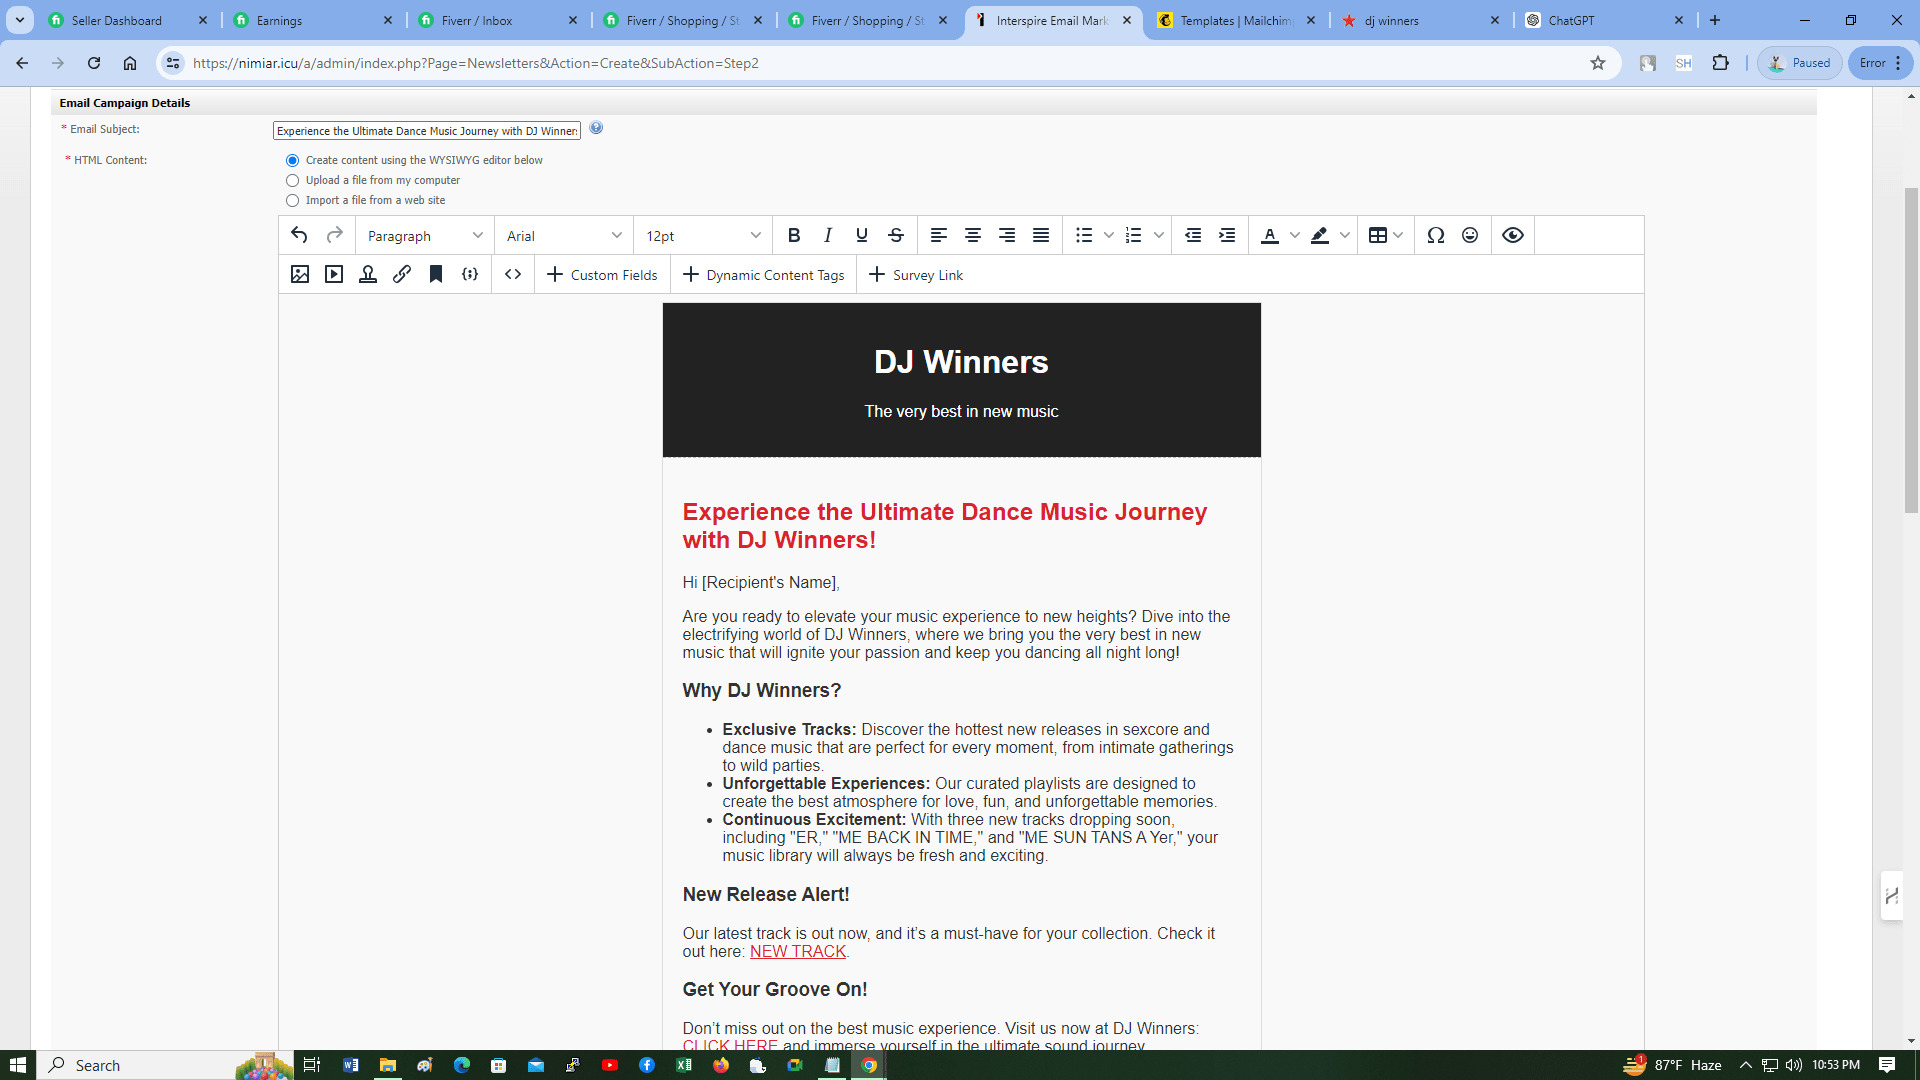The width and height of the screenshot is (1920, 1080).
Task: Click the Custom Fields button
Action: (x=602, y=275)
